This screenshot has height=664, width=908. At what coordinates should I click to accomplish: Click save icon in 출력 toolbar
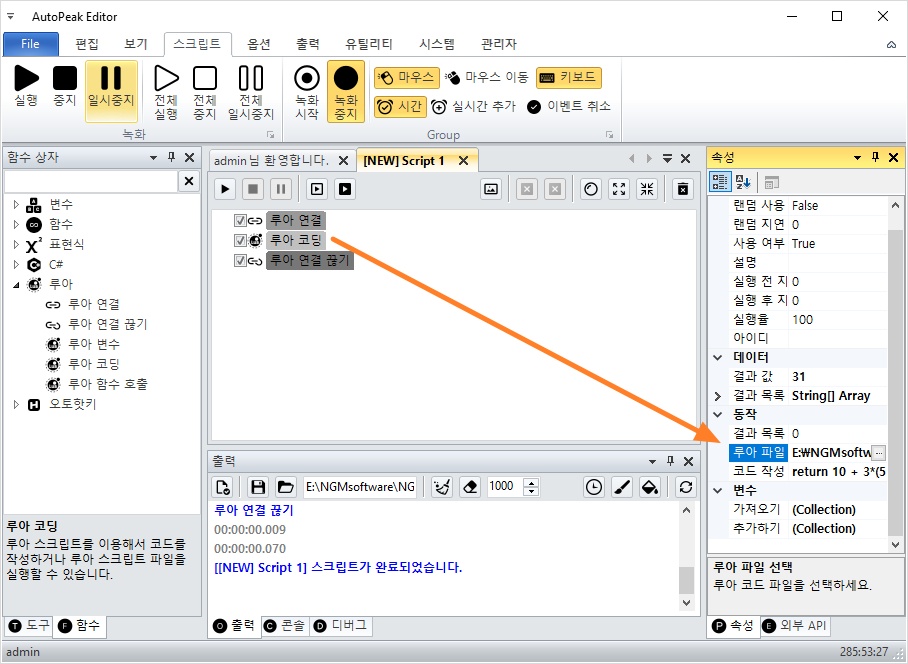tap(258, 487)
